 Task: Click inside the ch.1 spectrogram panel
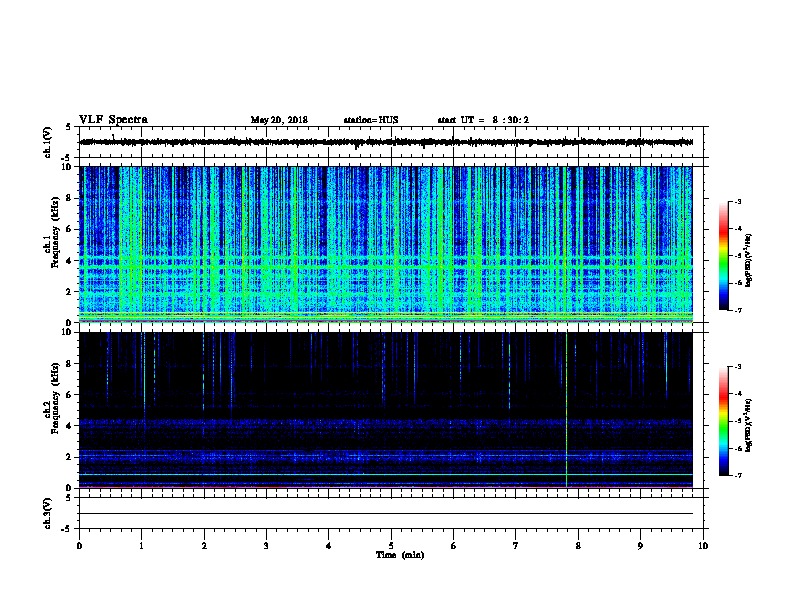pos(386,244)
